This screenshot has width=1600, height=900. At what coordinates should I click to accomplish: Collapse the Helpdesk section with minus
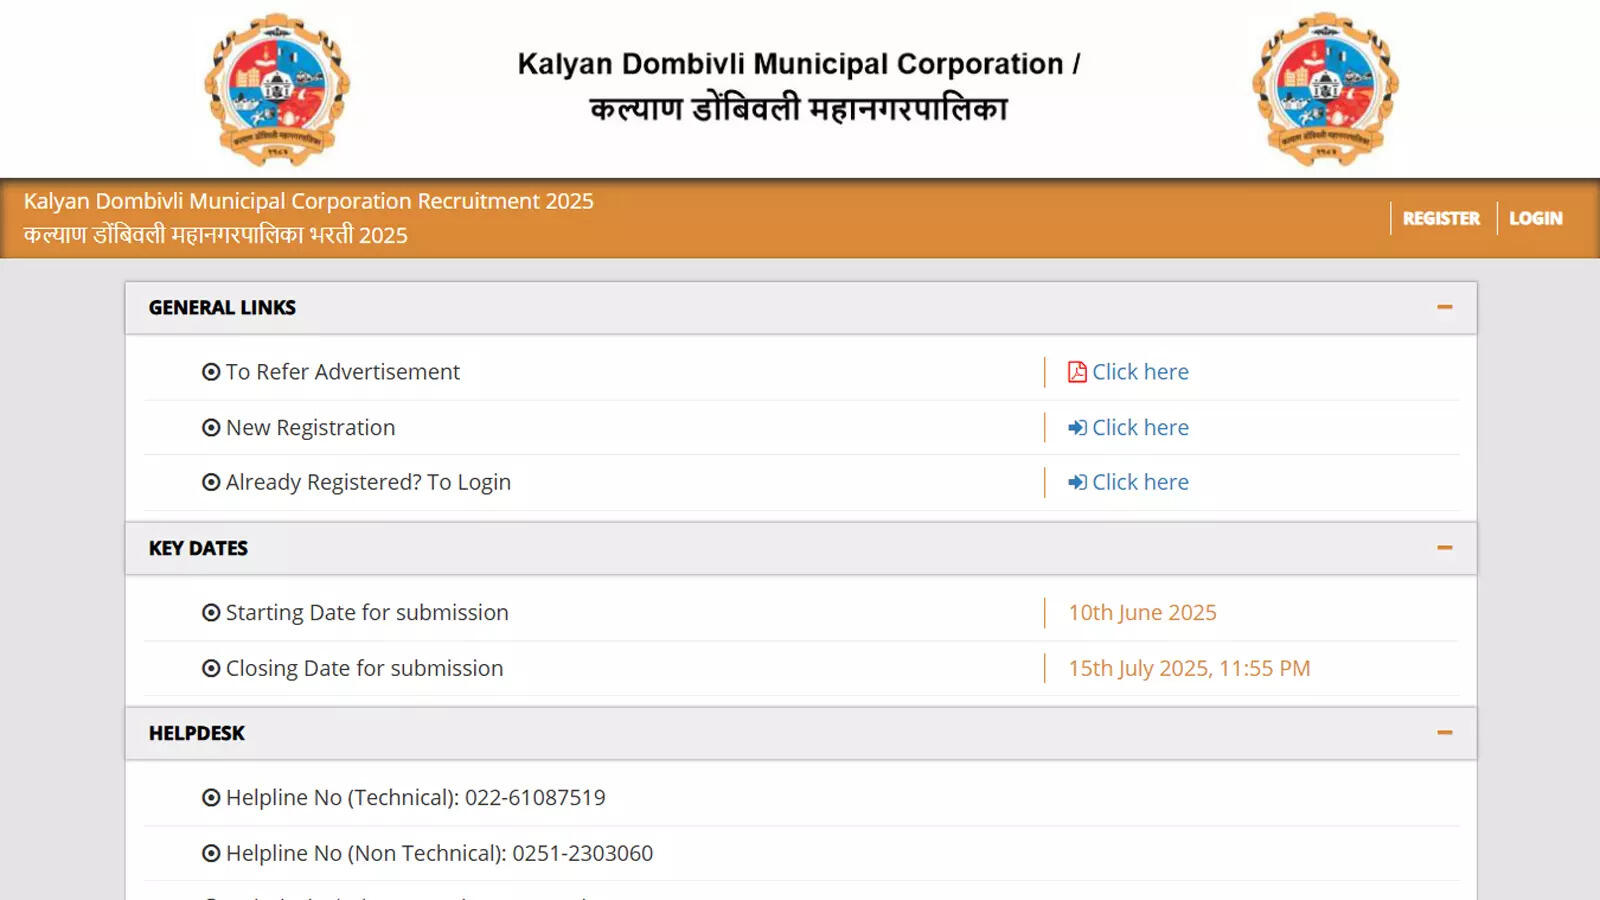click(x=1444, y=732)
